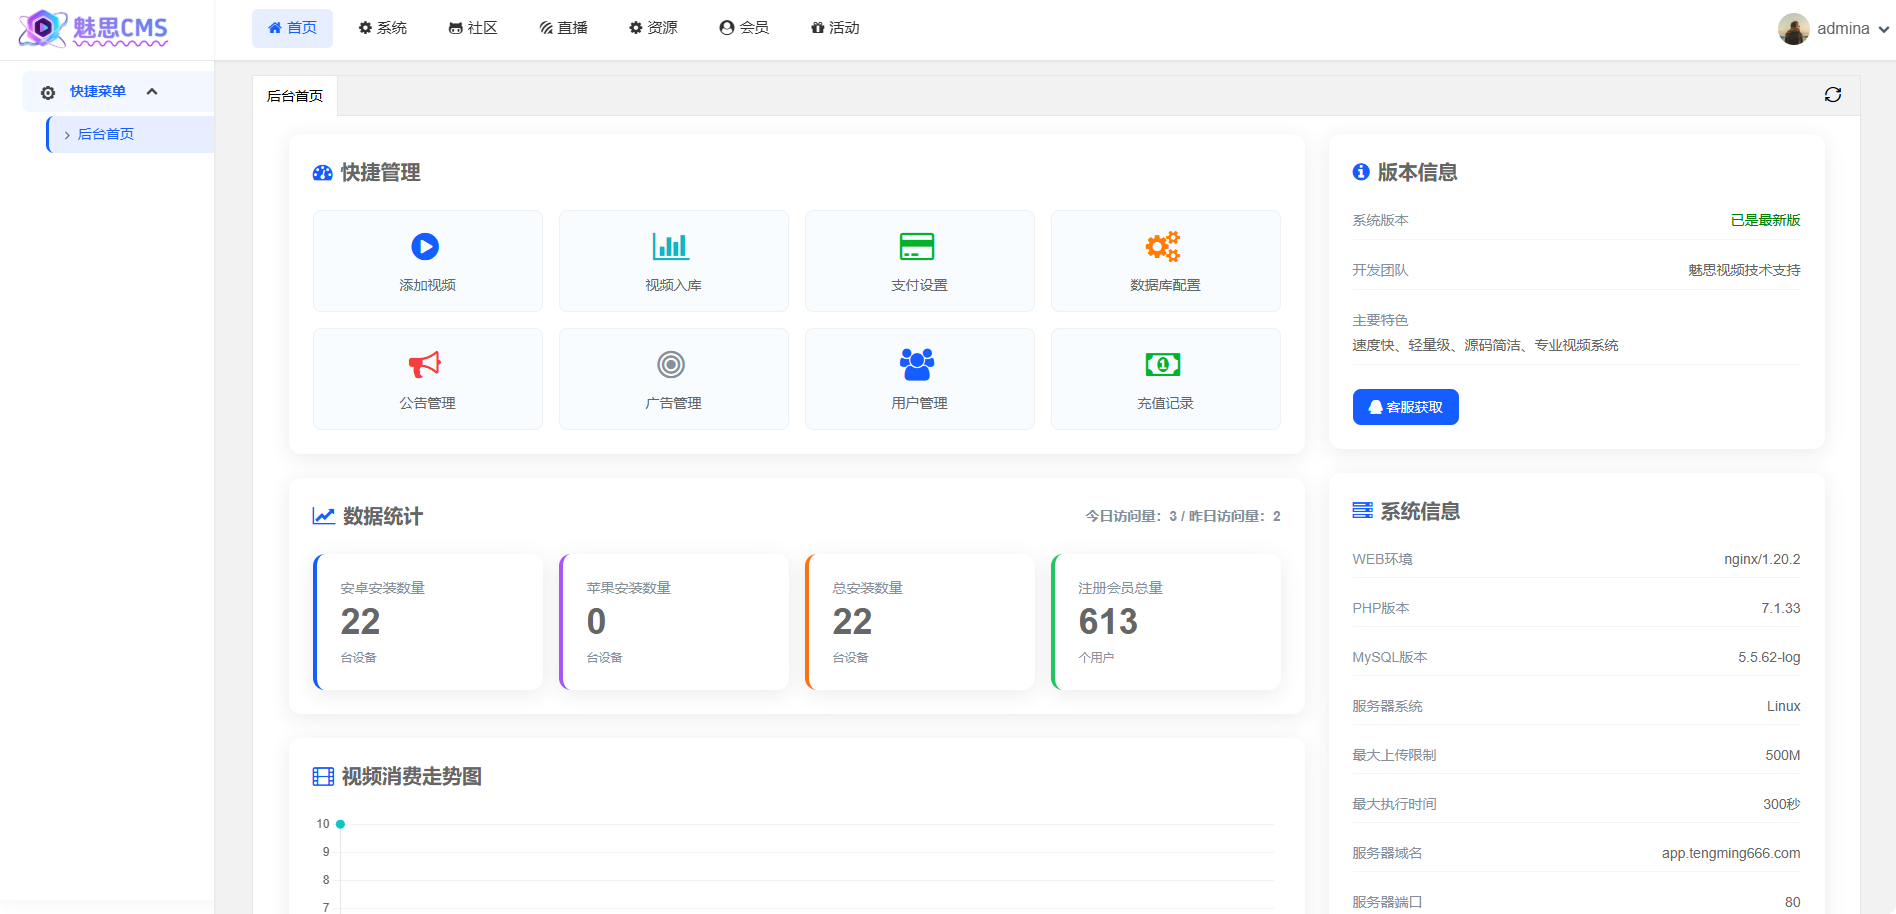Open the 添加视频 (Add Video) tool

(x=426, y=261)
